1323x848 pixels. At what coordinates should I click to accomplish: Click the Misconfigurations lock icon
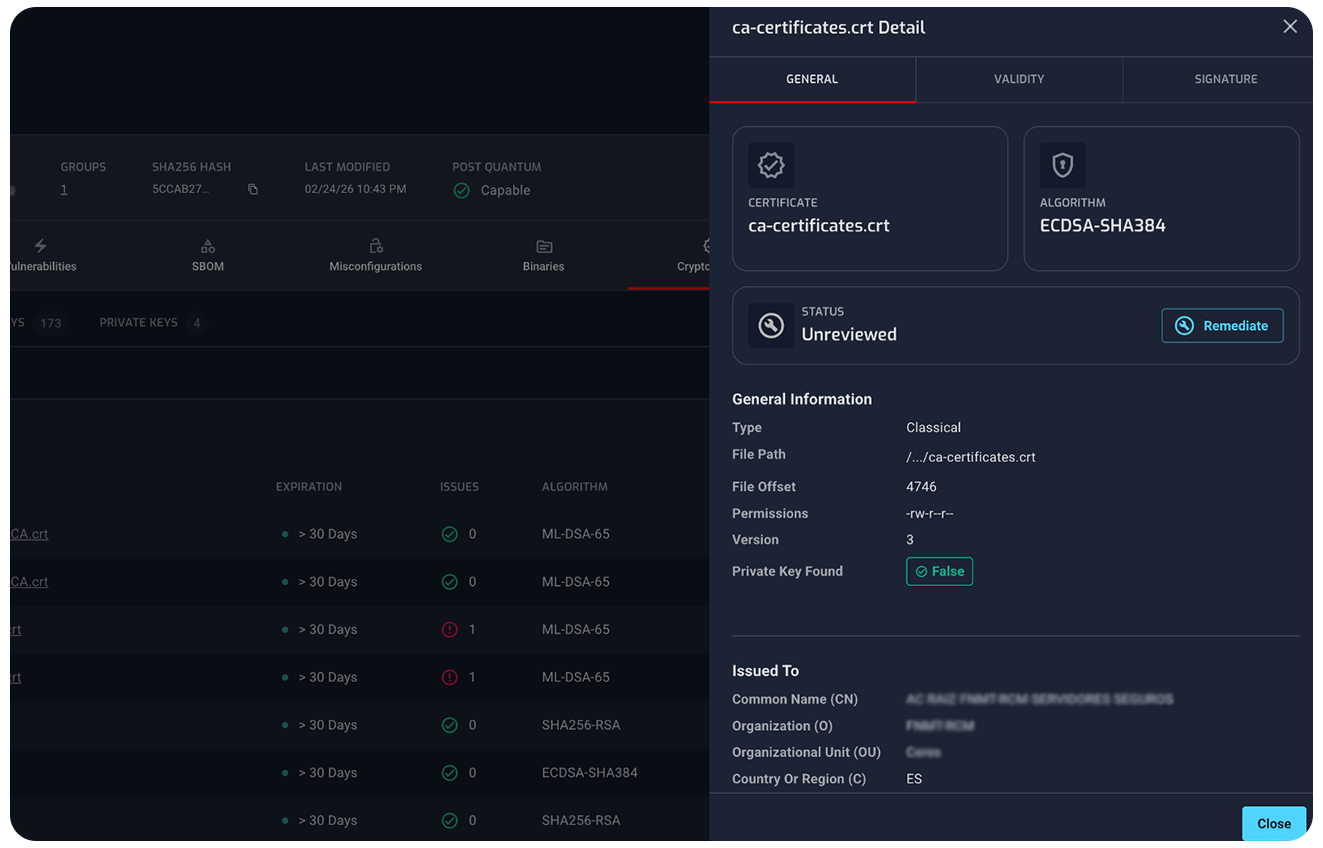[x=376, y=246]
